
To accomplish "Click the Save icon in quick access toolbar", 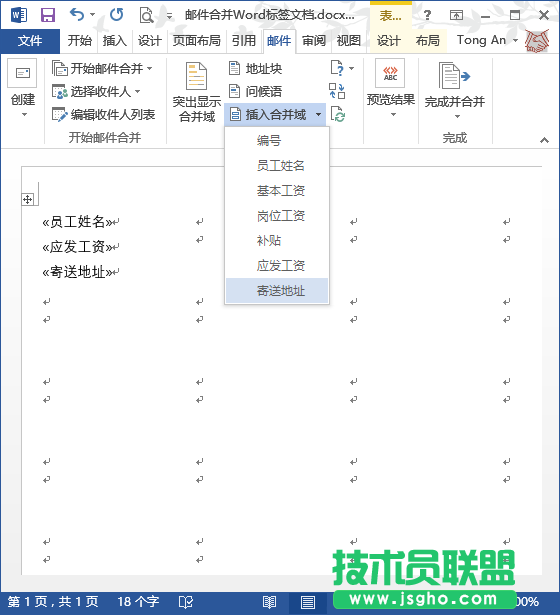I will (48, 15).
